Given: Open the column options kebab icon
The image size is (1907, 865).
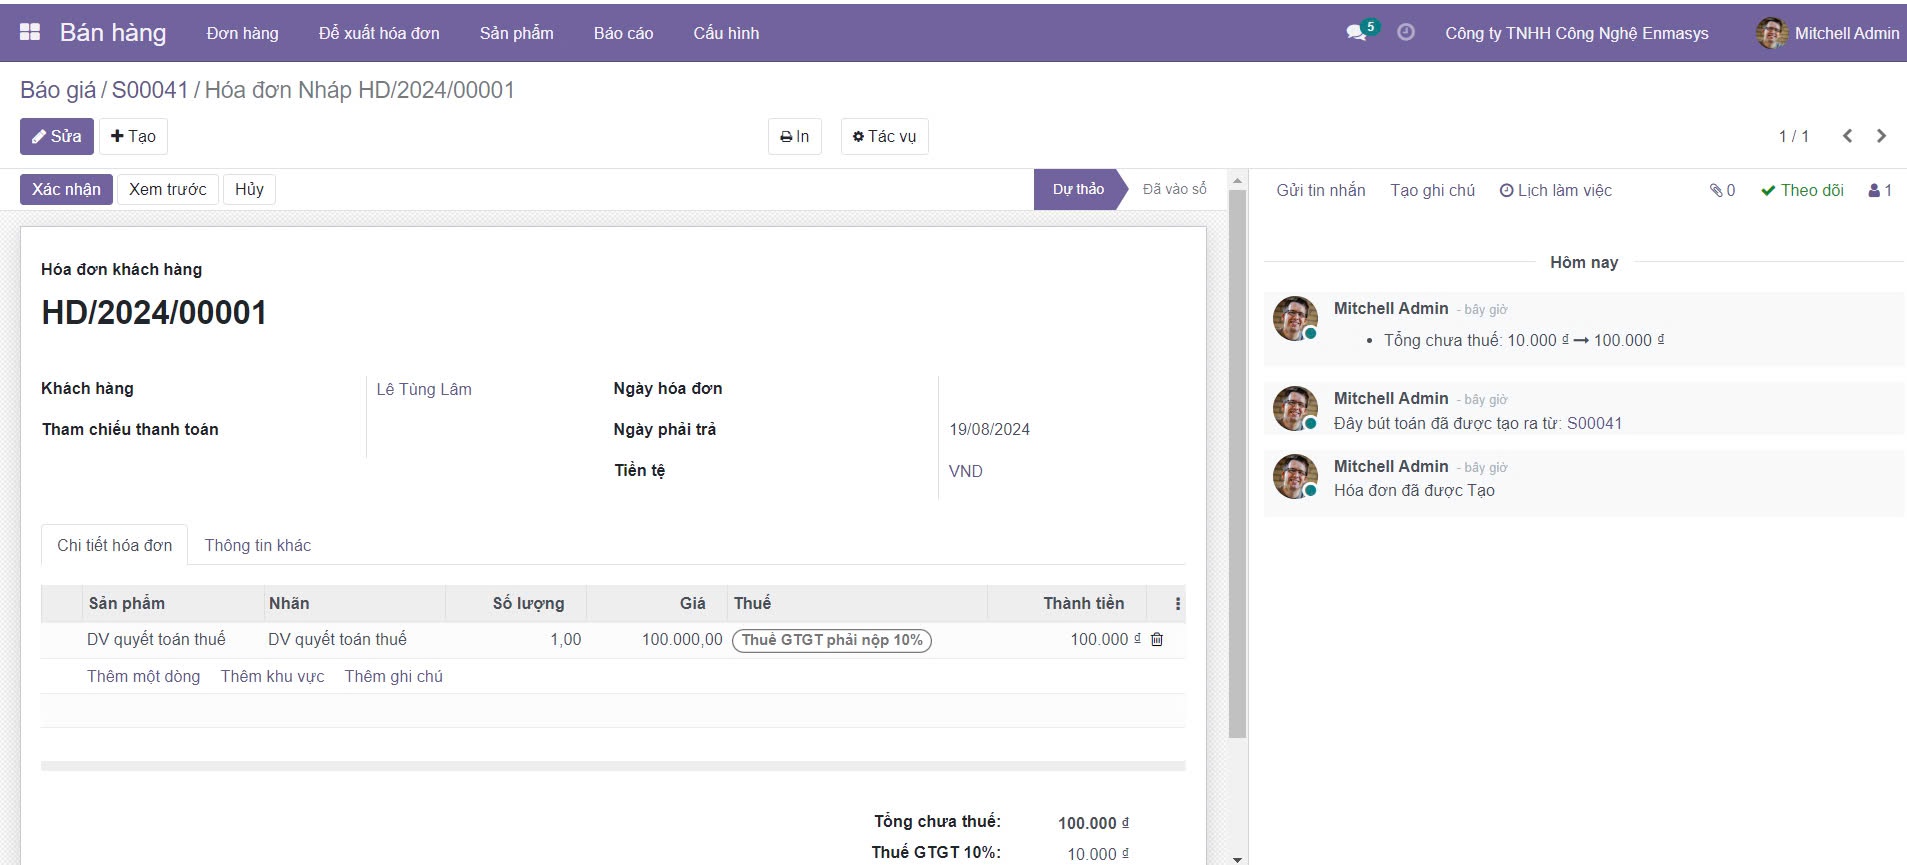Looking at the screenshot, I should tap(1177, 604).
